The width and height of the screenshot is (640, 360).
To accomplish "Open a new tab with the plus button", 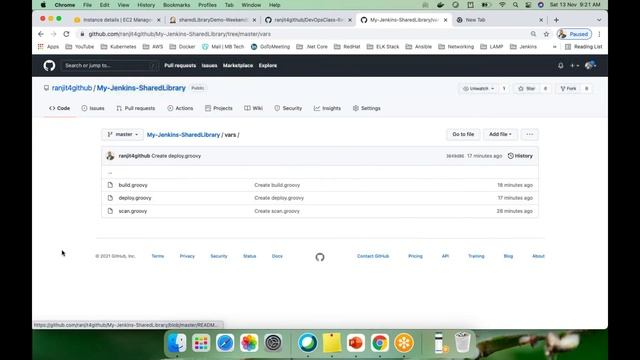I will (556, 20).
